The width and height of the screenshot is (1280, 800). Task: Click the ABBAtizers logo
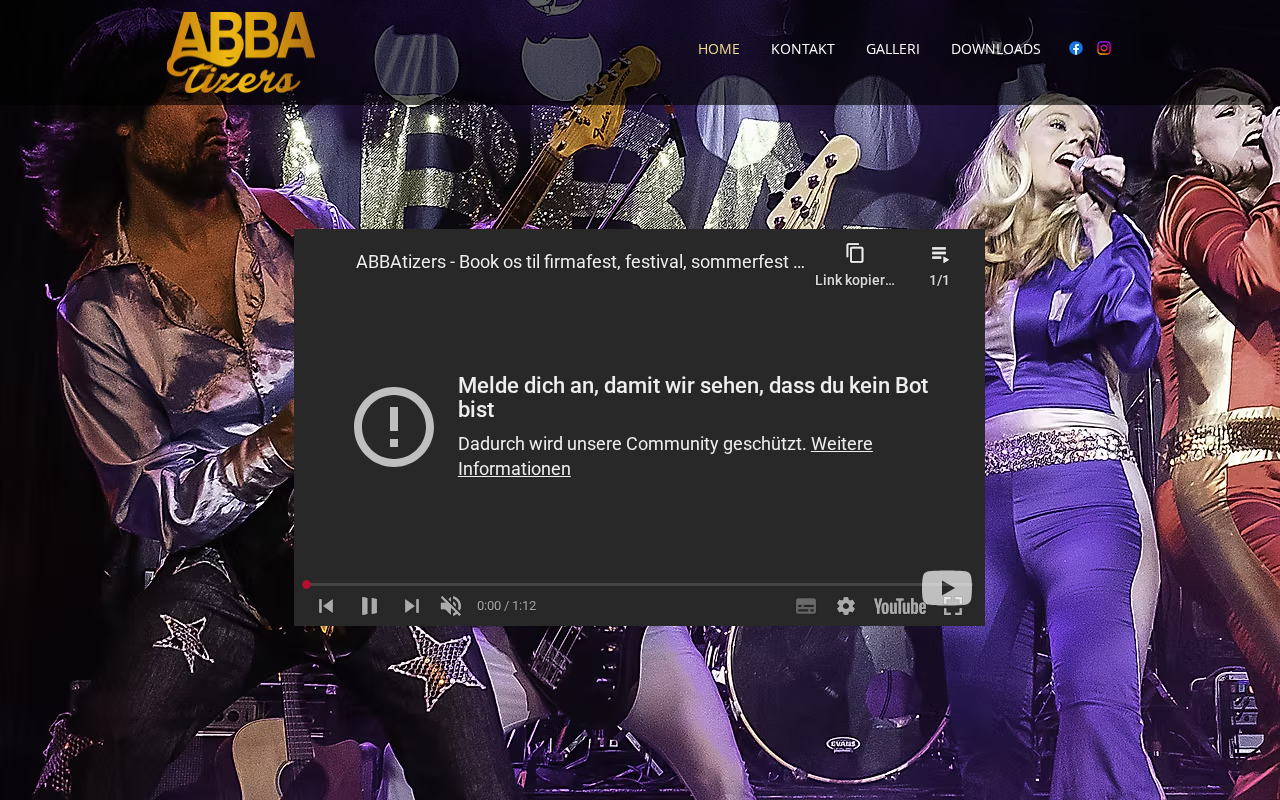[241, 53]
